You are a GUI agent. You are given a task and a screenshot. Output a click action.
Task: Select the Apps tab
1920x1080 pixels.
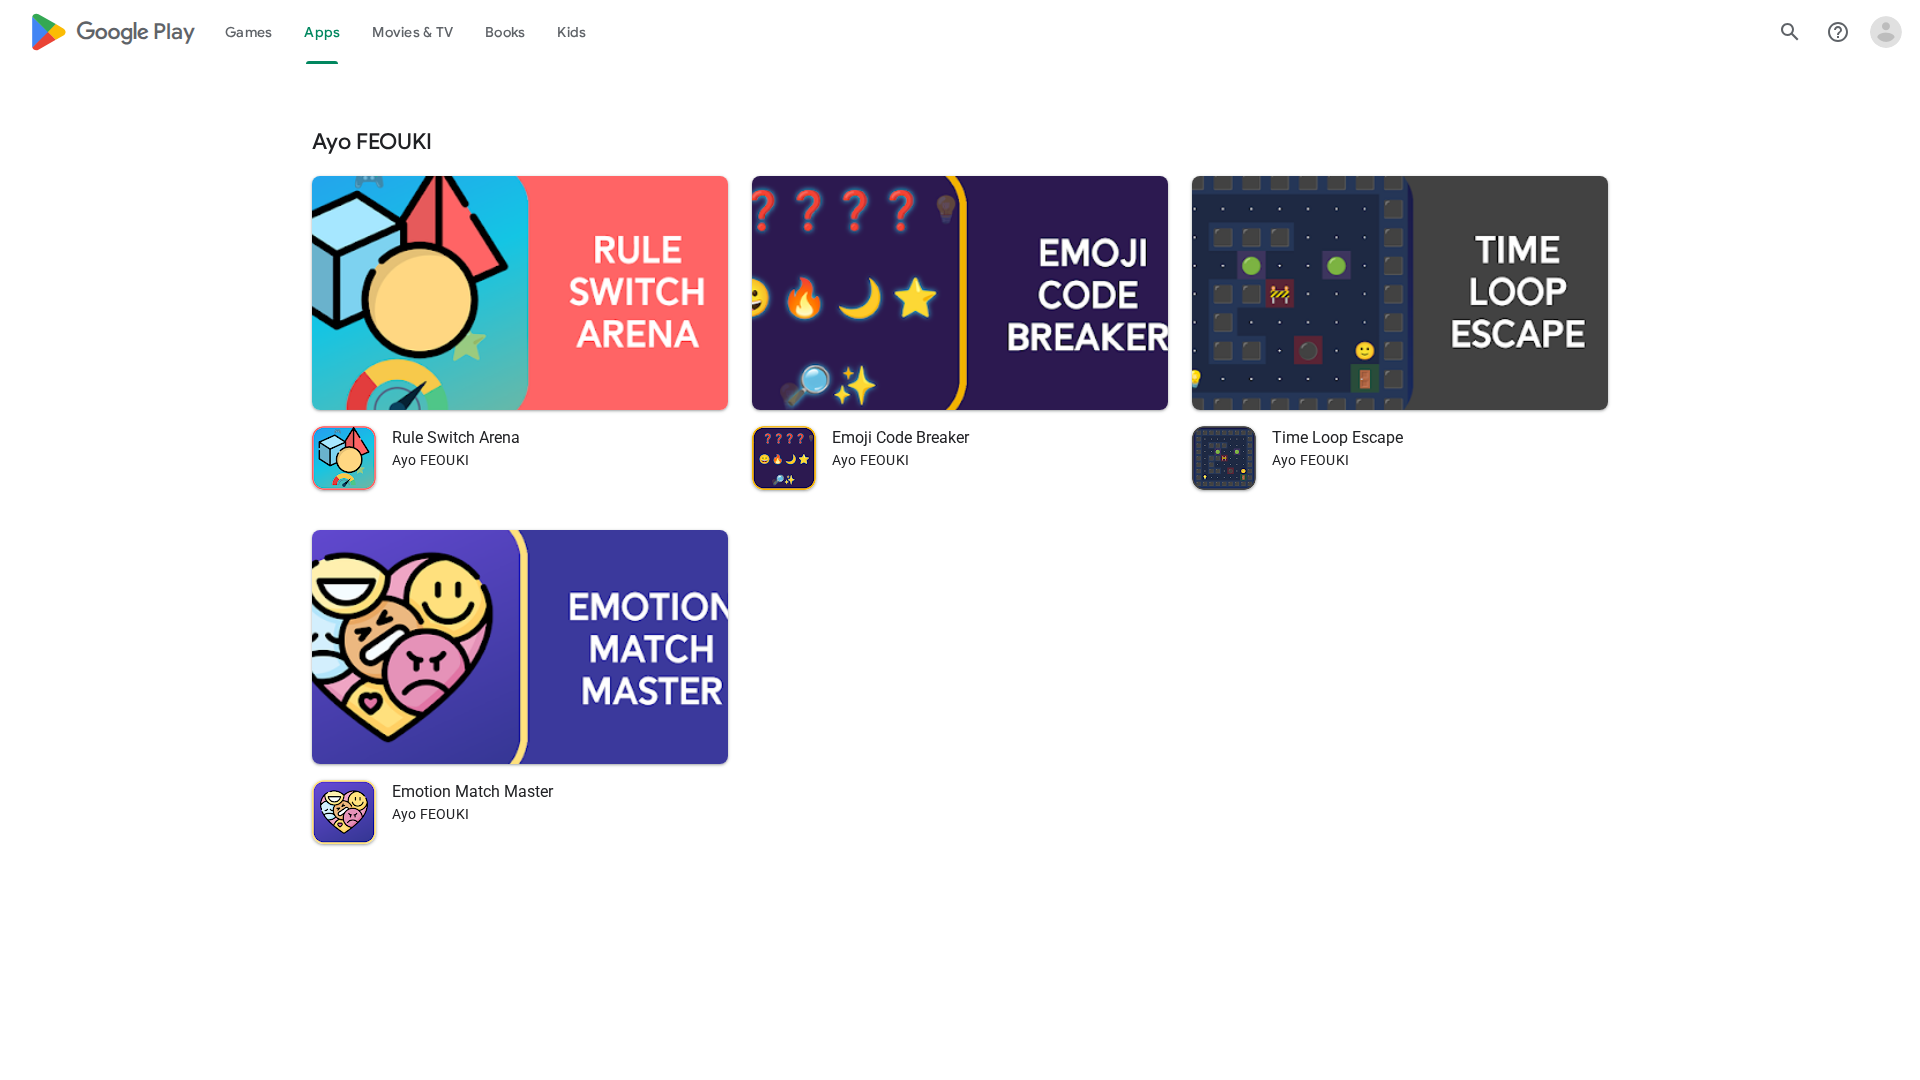tap(322, 32)
